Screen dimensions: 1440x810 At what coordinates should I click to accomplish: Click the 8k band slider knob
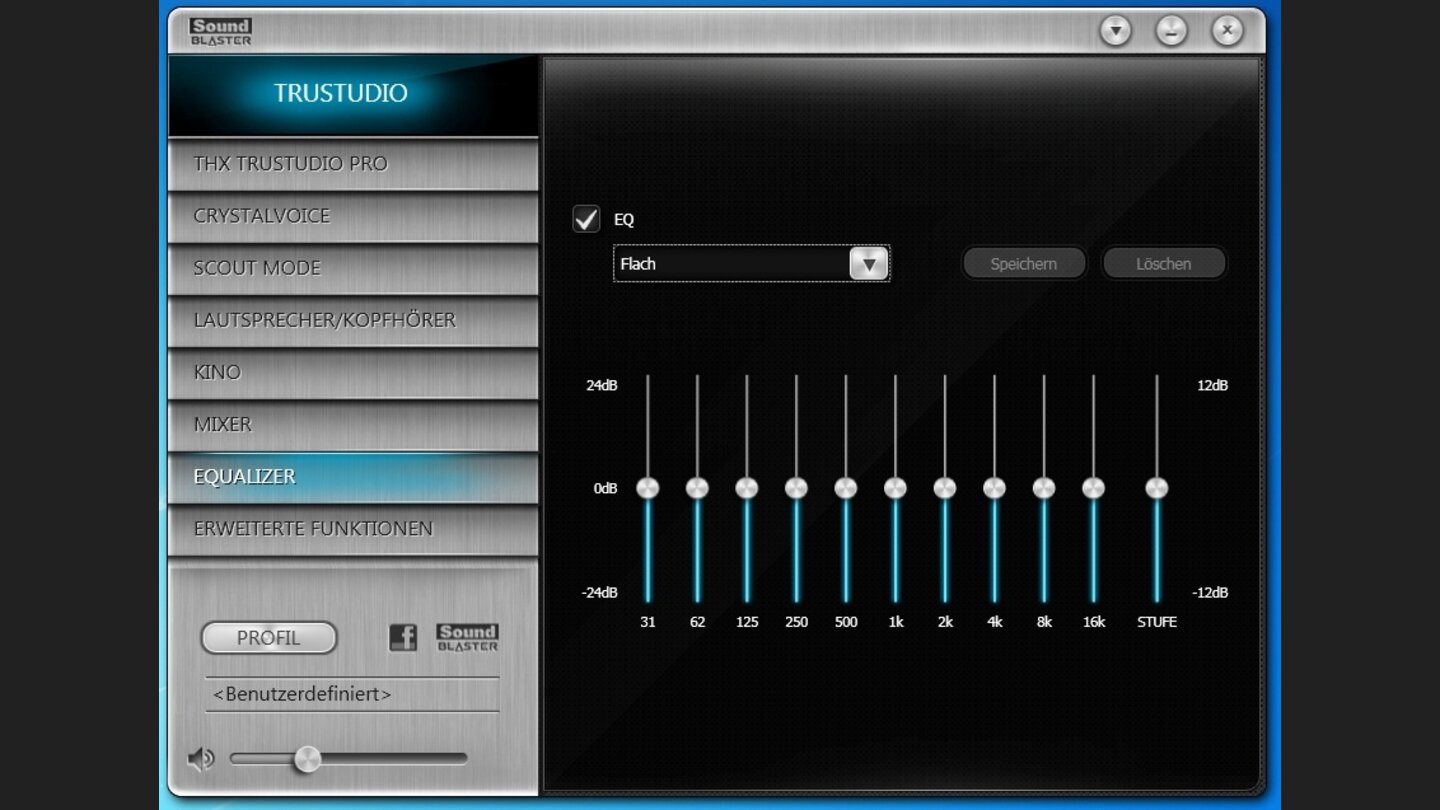point(1044,488)
